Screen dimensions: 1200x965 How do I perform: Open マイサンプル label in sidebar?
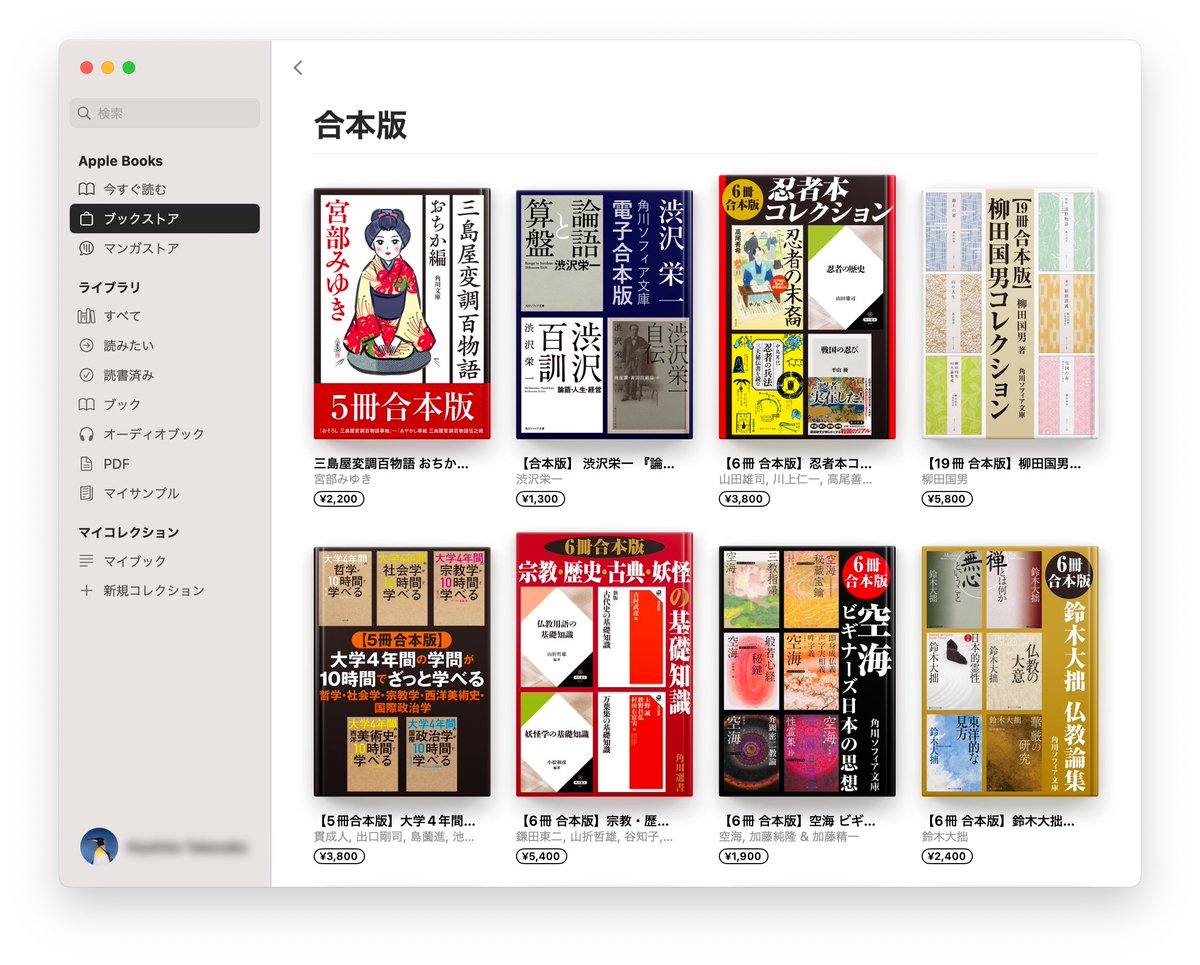[141, 493]
